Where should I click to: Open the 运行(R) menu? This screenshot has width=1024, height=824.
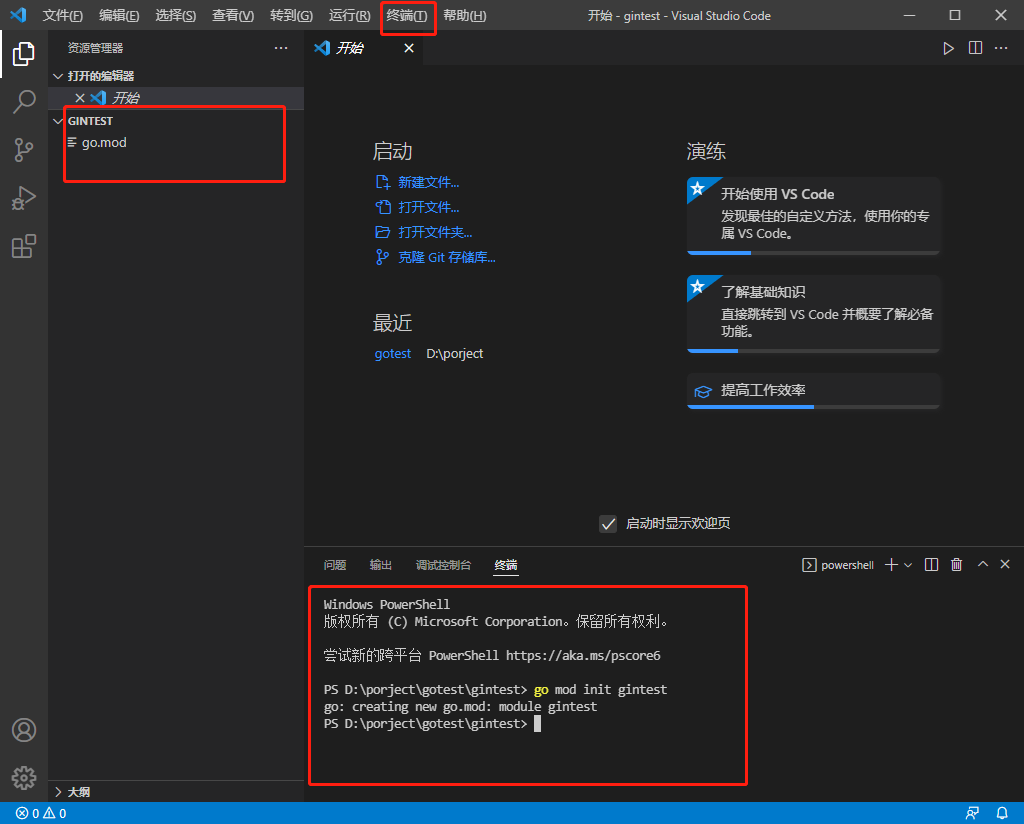349,15
